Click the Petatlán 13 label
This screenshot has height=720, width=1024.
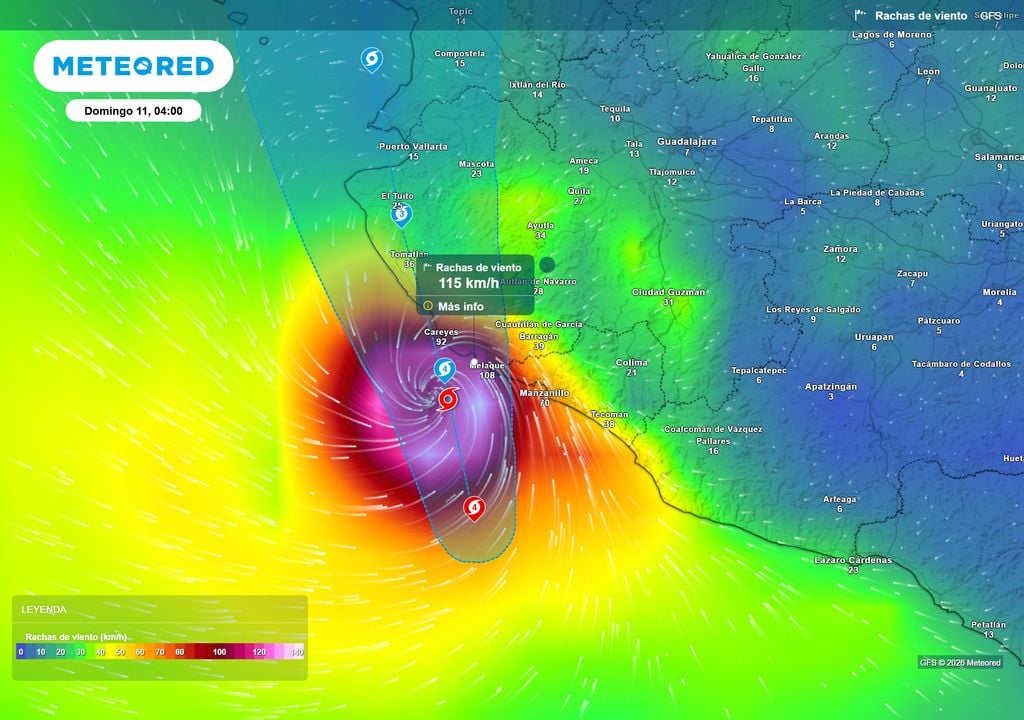point(989,629)
